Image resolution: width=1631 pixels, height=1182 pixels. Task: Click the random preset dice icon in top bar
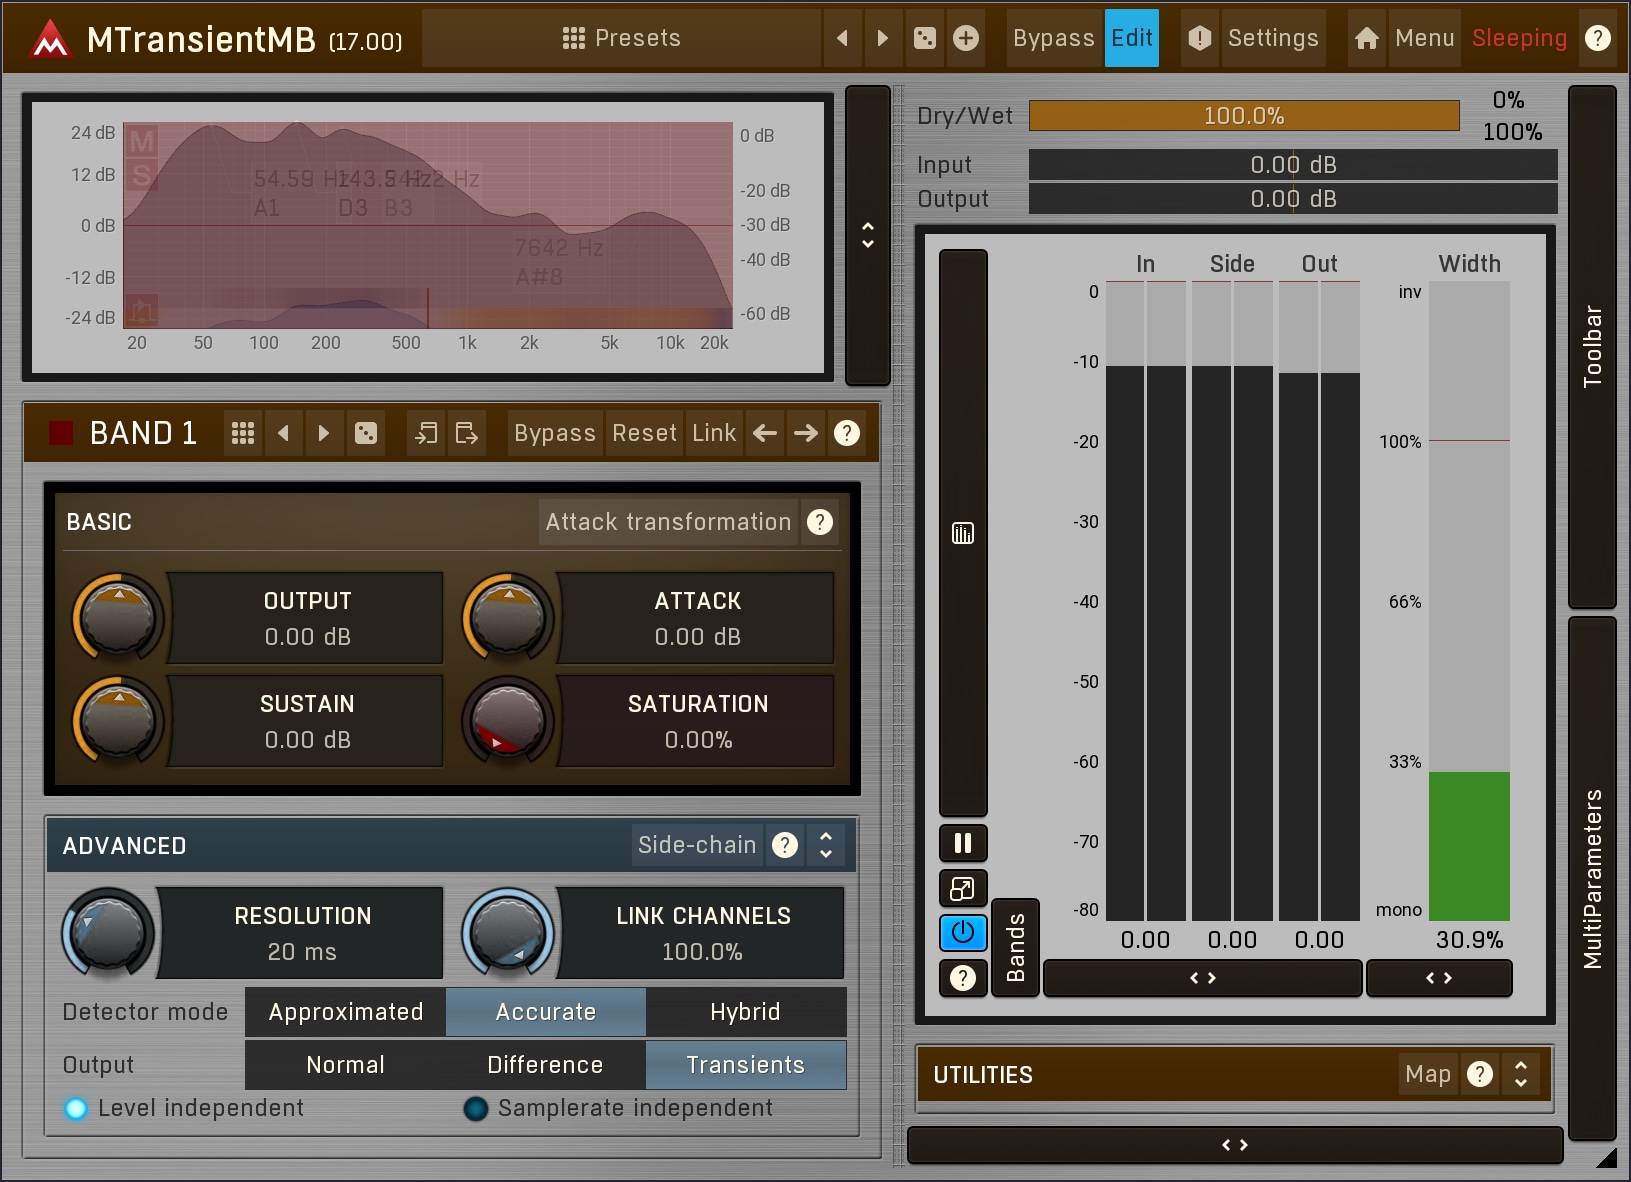pyautogui.click(x=925, y=38)
